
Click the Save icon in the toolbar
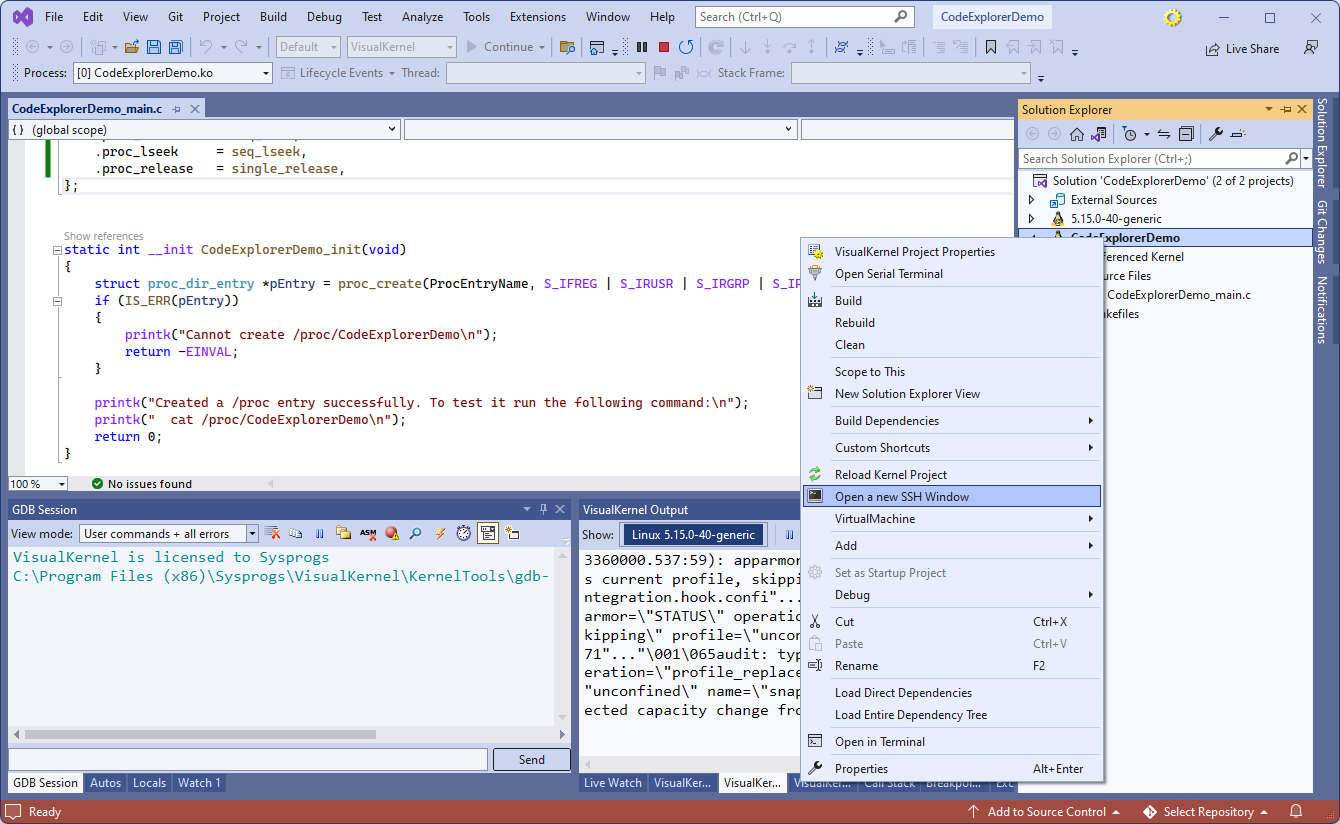[x=154, y=47]
